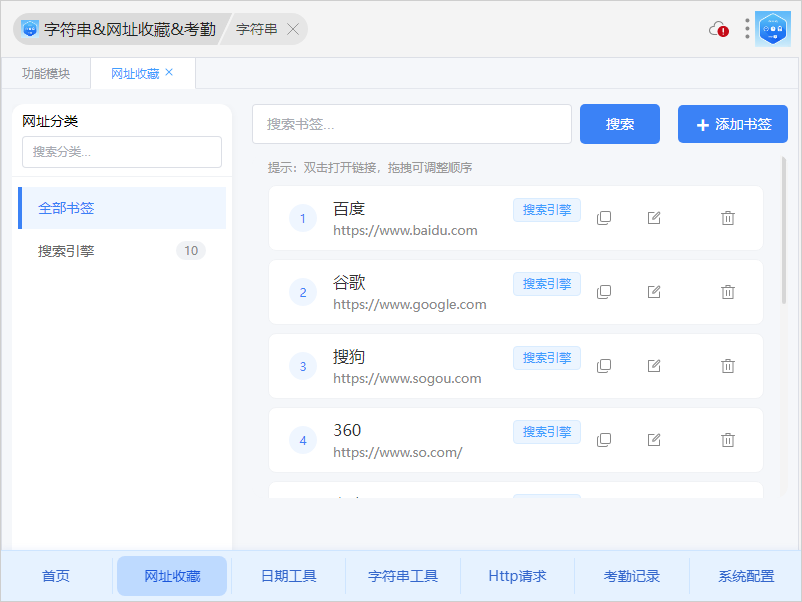Click the https://www.baidu.com URL text
The height and width of the screenshot is (602, 802).
[x=405, y=231]
